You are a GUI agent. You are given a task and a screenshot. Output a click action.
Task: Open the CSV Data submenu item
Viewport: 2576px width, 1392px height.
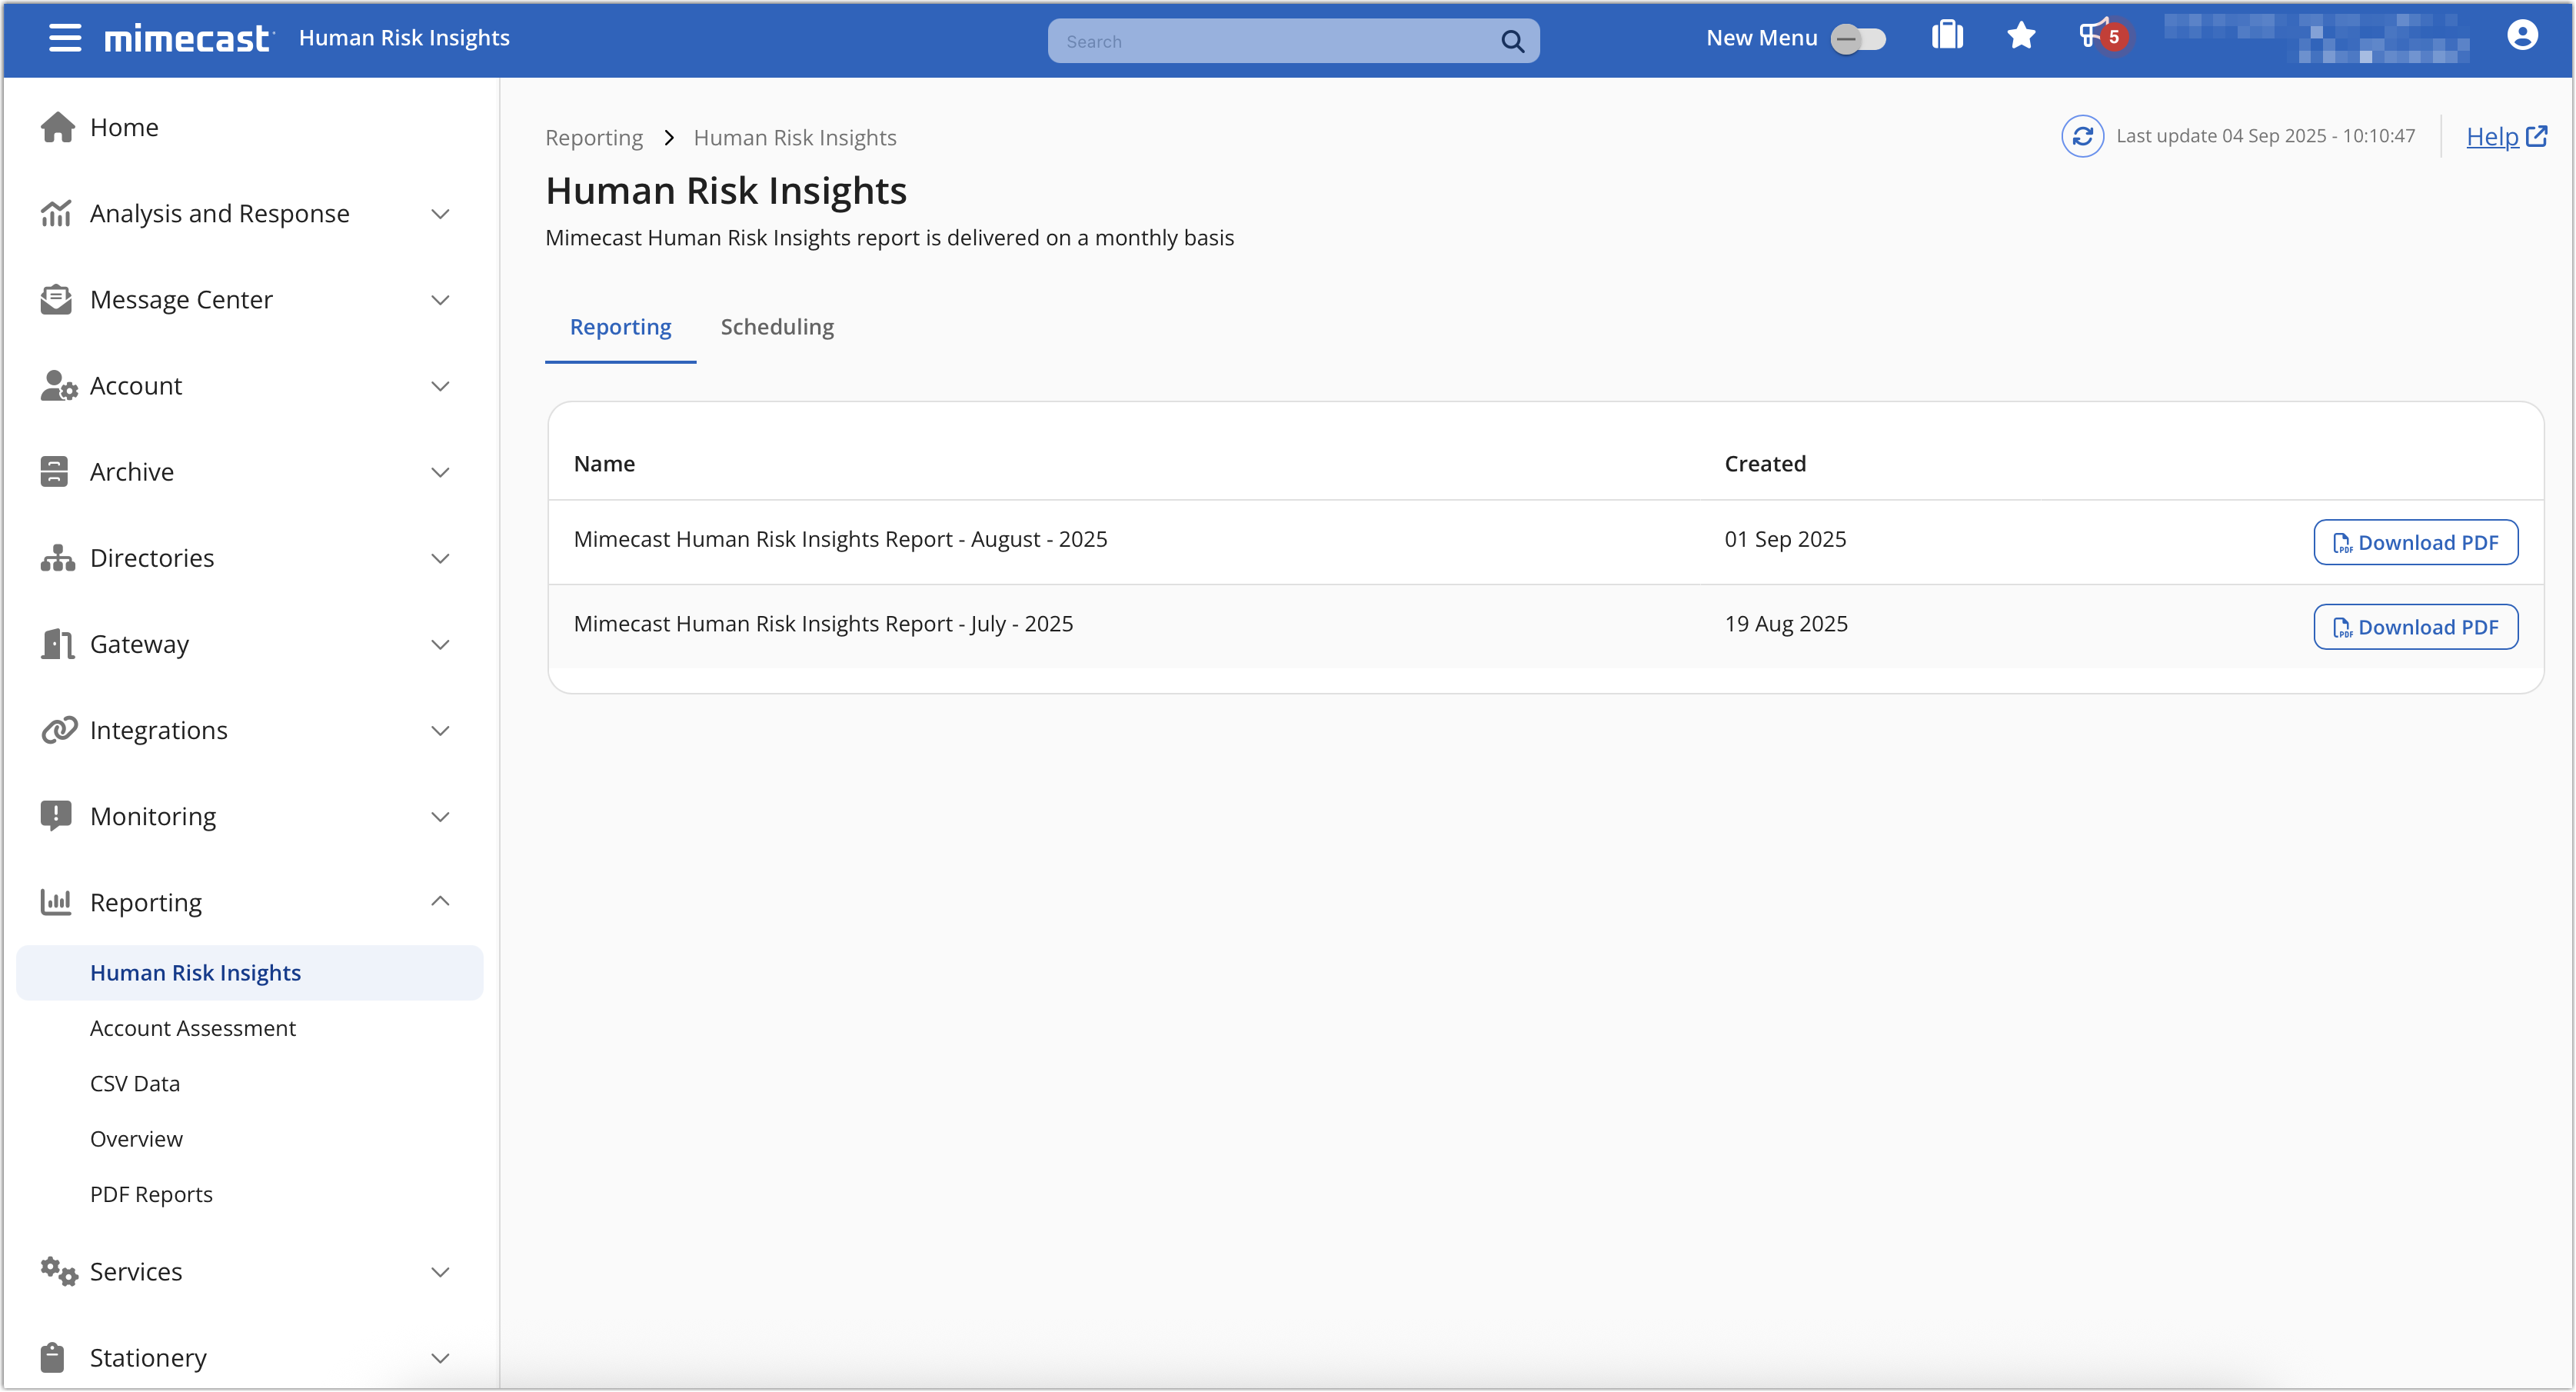[135, 1083]
